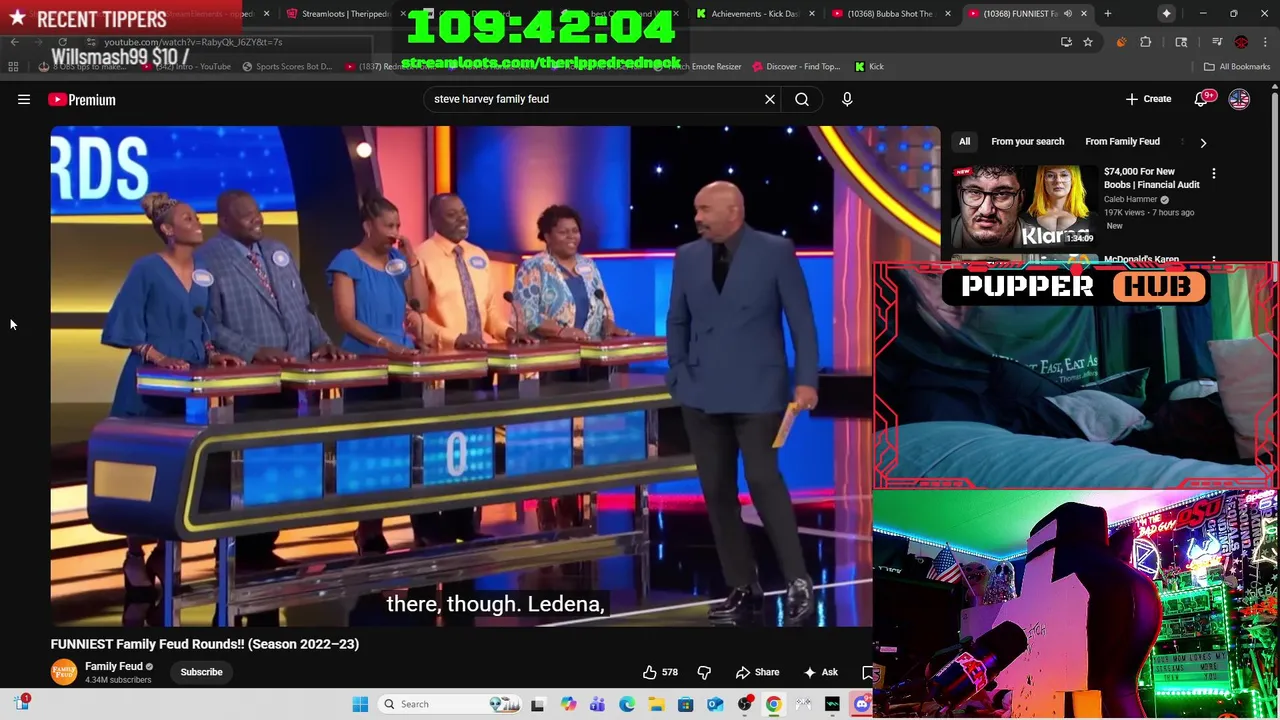Open the Create button
The width and height of the screenshot is (1280, 720).
[x=1148, y=99]
